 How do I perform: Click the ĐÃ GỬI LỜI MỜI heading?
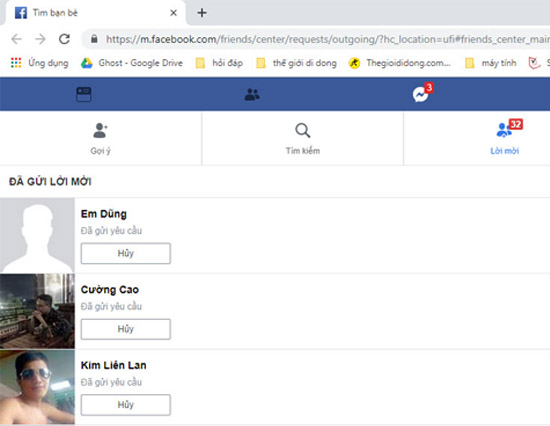click(50, 181)
